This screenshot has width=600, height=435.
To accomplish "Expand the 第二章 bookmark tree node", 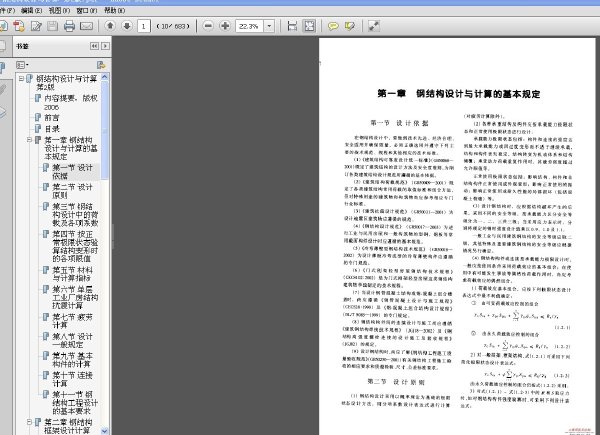I will pos(29,422).
